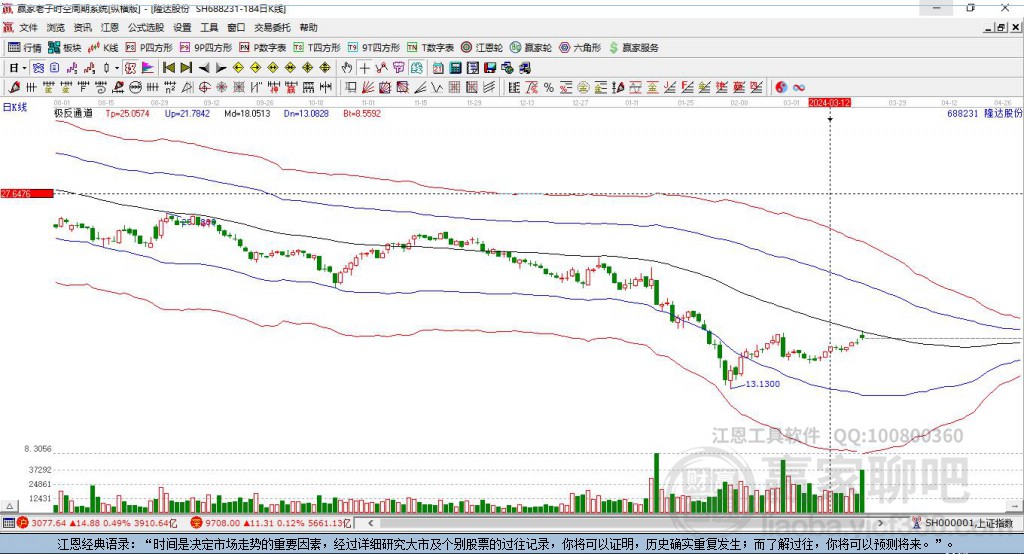Click the red-blue taichi yin-yang icon

tap(781, 88)
